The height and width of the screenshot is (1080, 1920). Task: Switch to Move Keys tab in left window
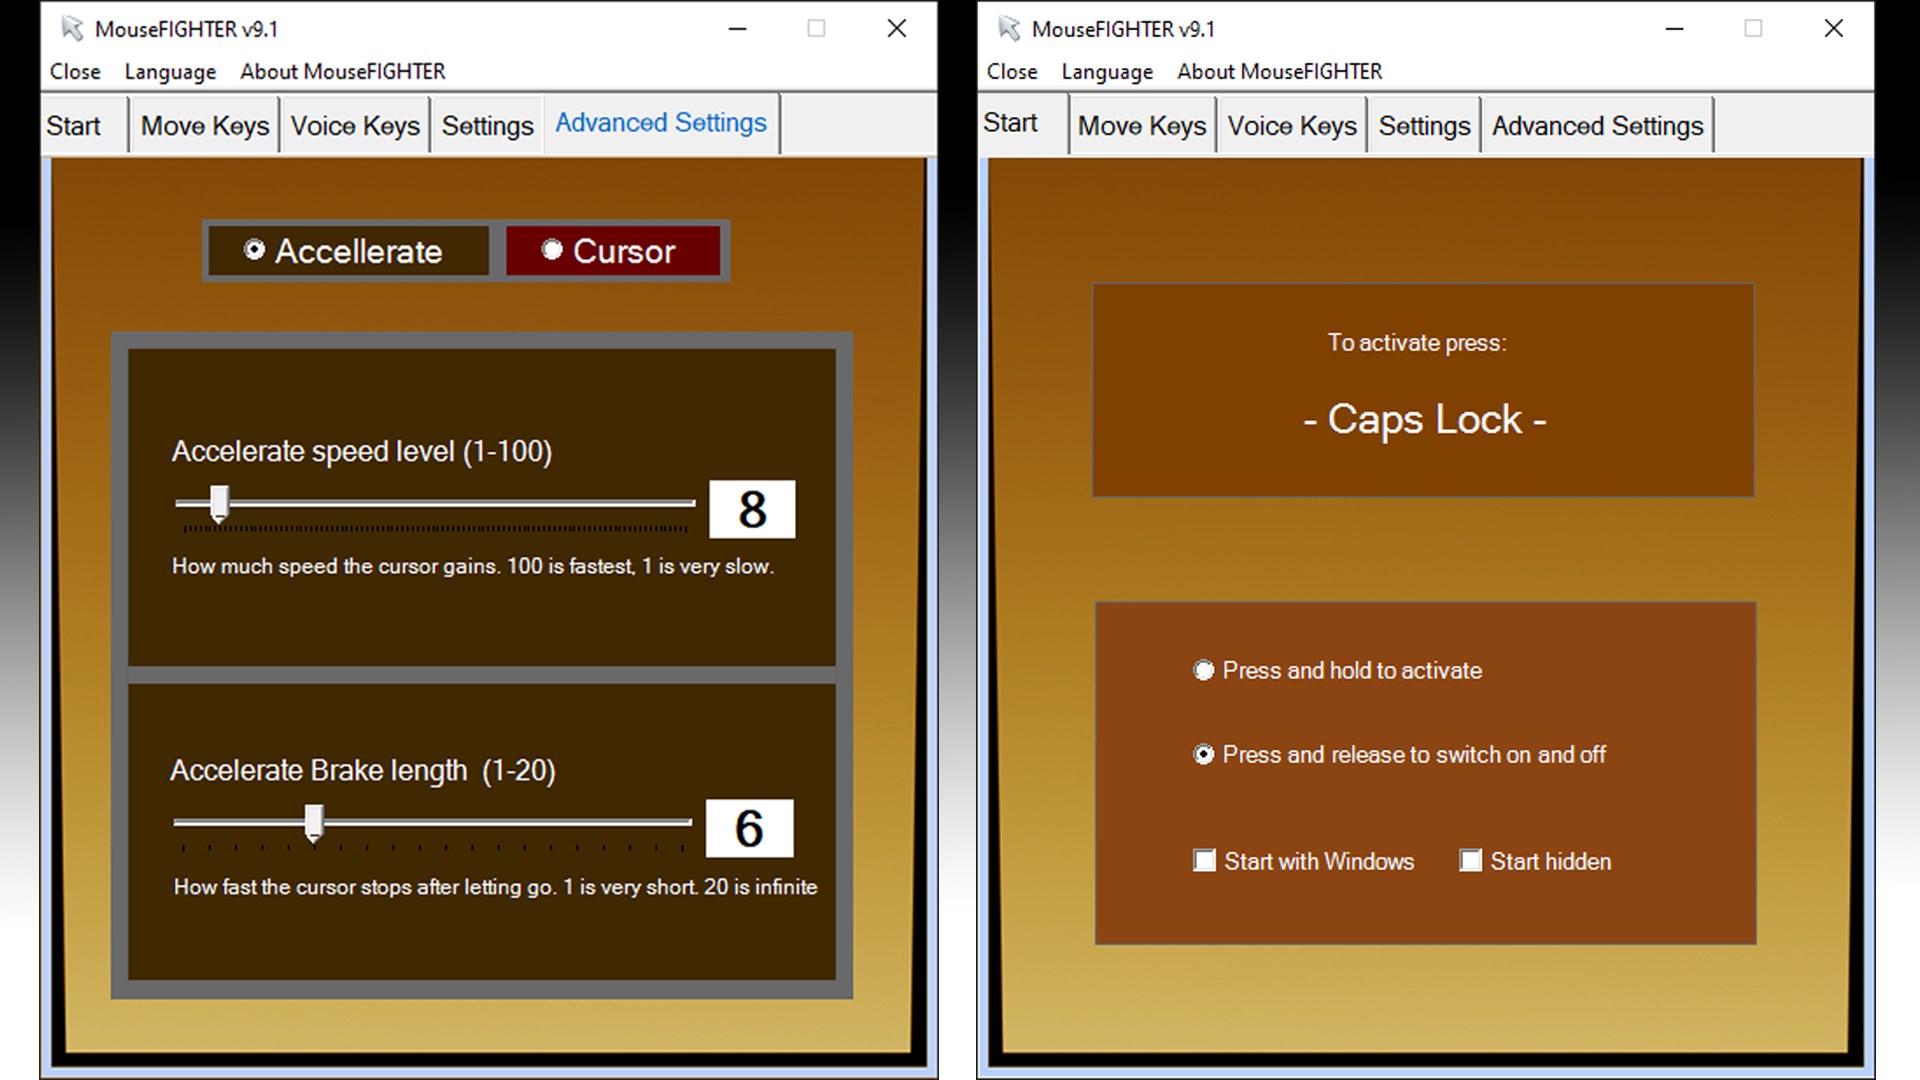205,126
